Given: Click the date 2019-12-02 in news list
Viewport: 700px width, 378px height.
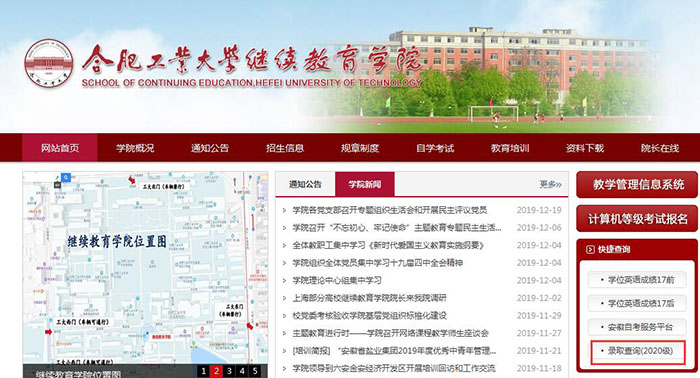Looking at the screenshot, I should [x=539, y=298].
